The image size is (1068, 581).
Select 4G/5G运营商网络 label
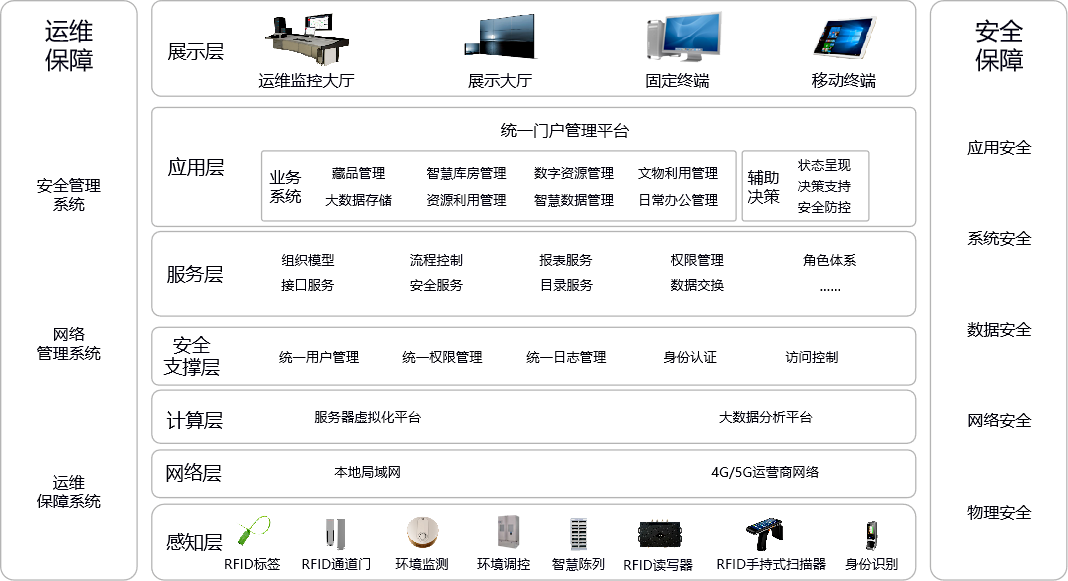[x=765, y=472]
